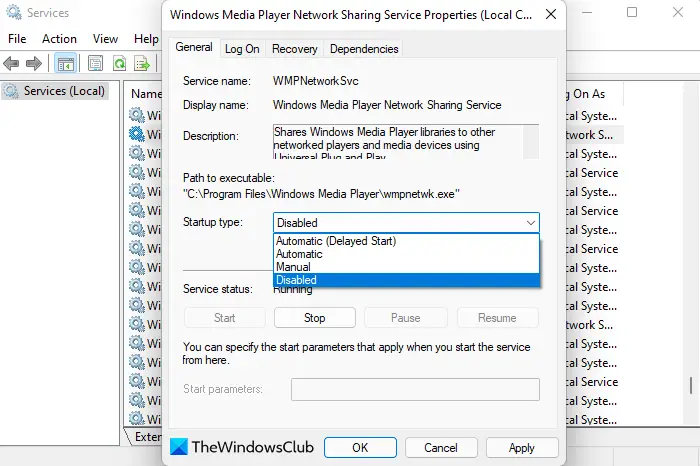Toggle the Show/Hide Console Tree toolbar icon

coord(66,63)
